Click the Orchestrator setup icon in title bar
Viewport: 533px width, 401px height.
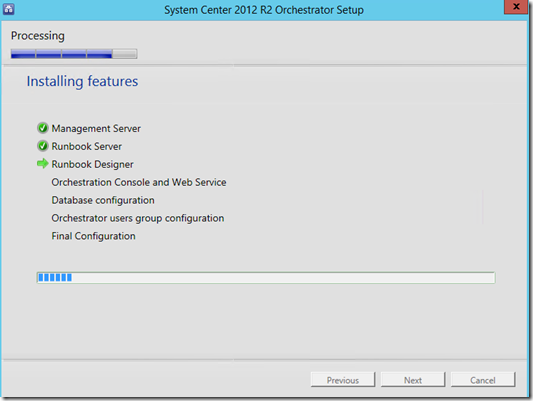point(8,9)
